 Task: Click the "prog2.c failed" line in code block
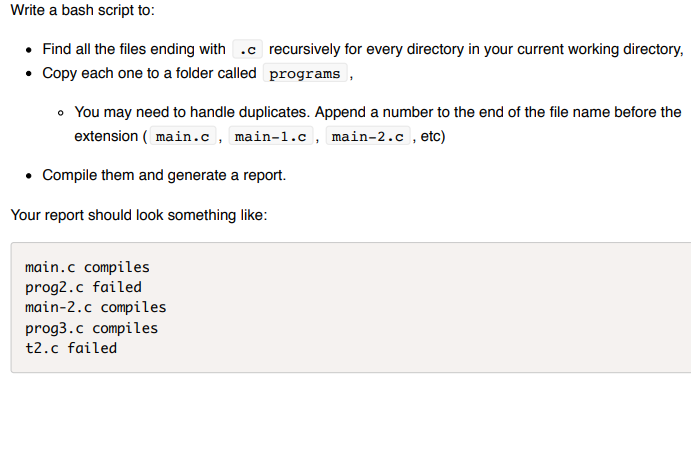[x=83, y=287]
